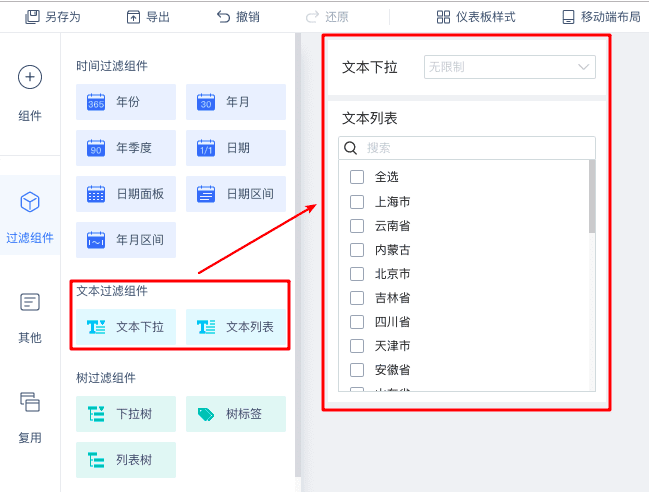Expand the 文本下拉 dropdown chevron arrow
This screenshot has width=649, height=492.
[x=584, y=67]
